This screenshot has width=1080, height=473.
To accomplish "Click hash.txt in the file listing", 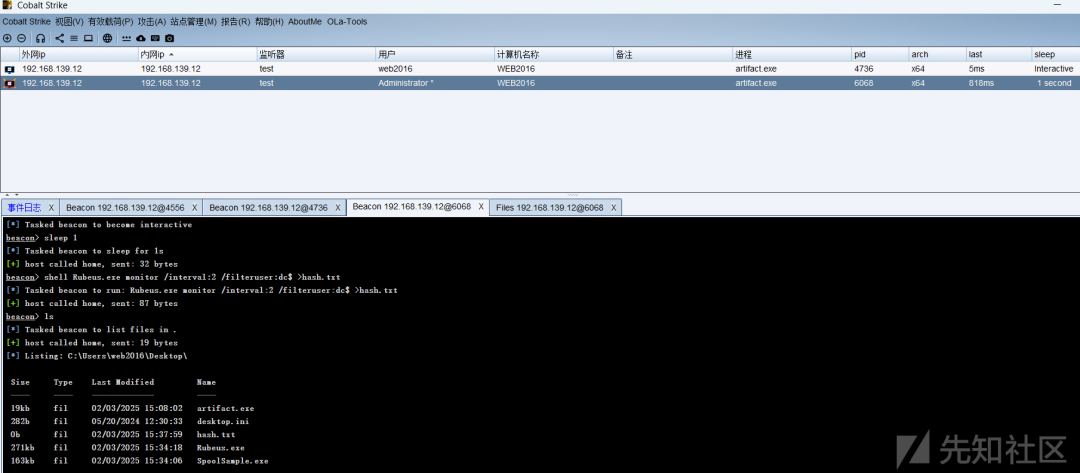I will (216, 434).
